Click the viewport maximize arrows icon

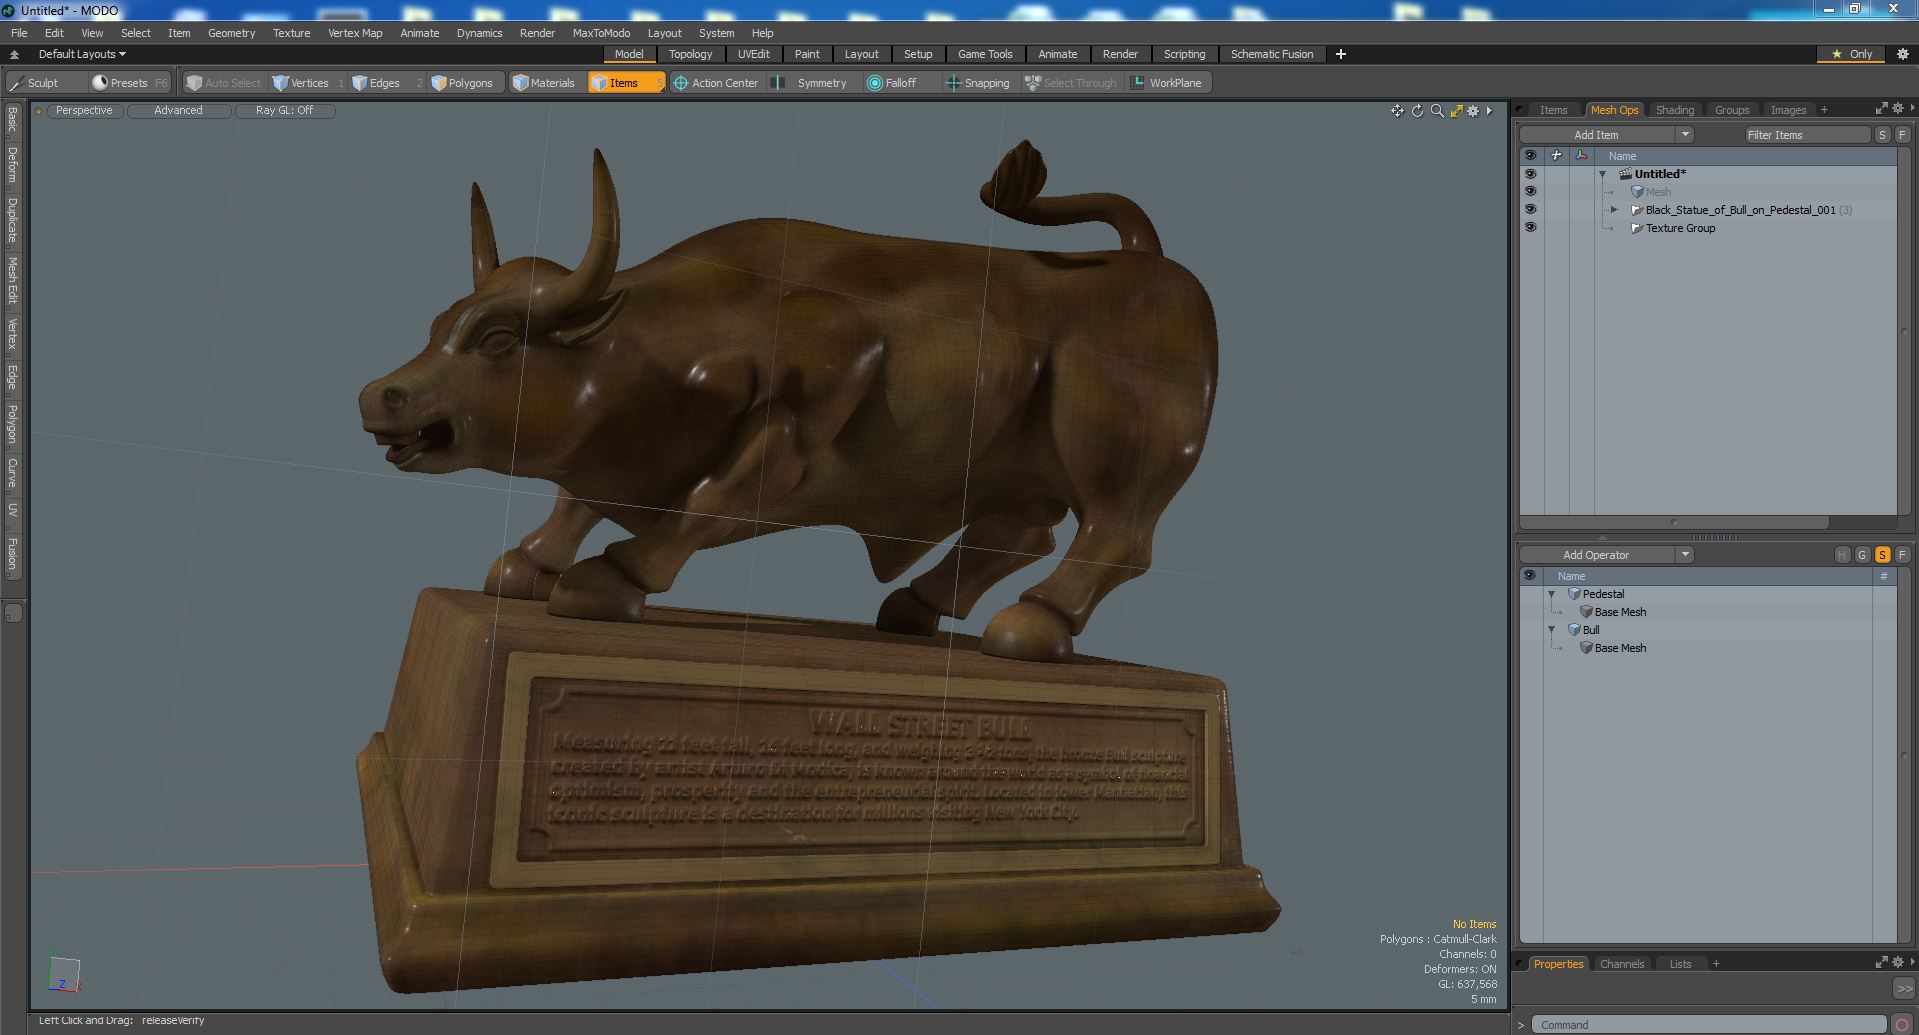[x=1456, y=111]
